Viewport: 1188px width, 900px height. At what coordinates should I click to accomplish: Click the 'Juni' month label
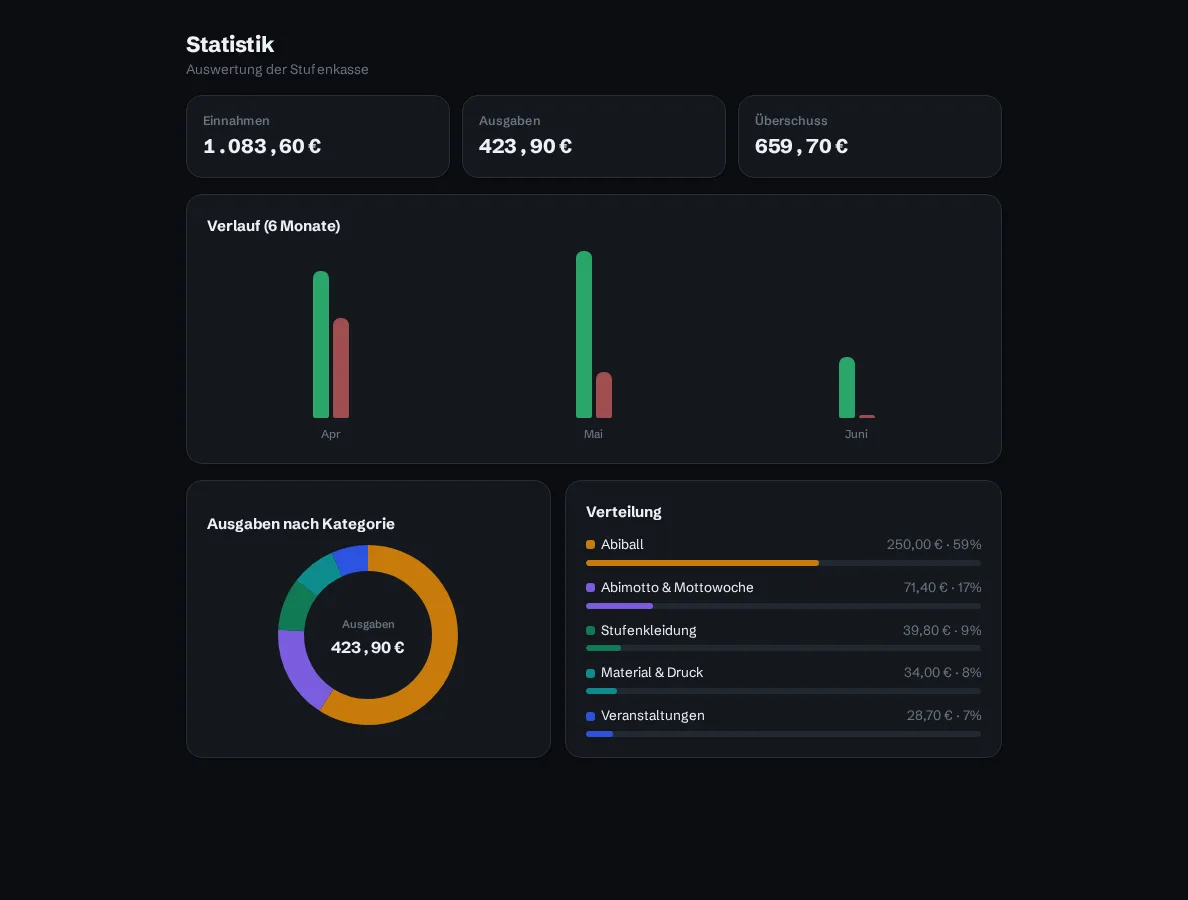(x=856, y=434)
